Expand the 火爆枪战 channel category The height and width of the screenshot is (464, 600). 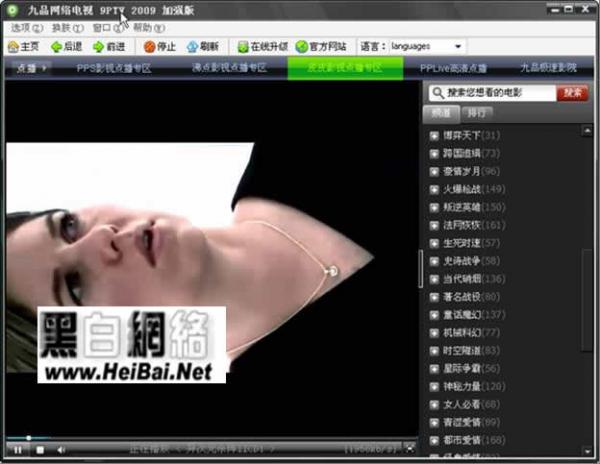point(434,189)
